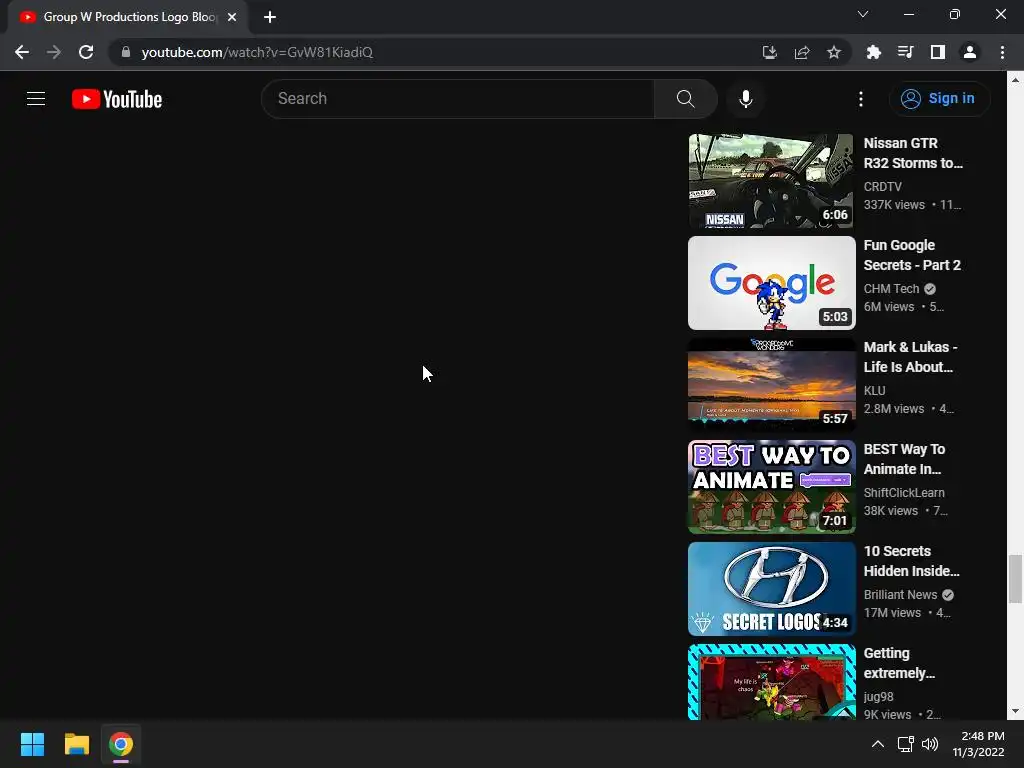Click scrollbar up arrow
Screen dimensions: 1024x768
(x=1015, y=80)
